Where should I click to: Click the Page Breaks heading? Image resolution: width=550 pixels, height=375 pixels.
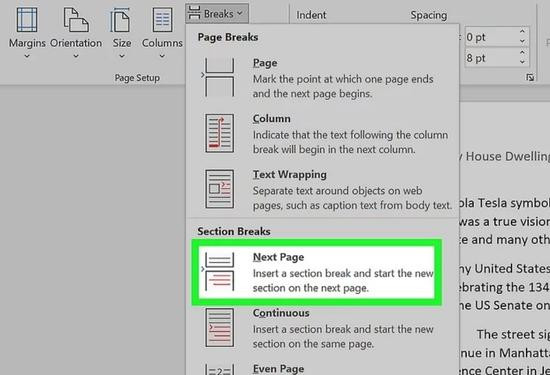coord(228,37)
